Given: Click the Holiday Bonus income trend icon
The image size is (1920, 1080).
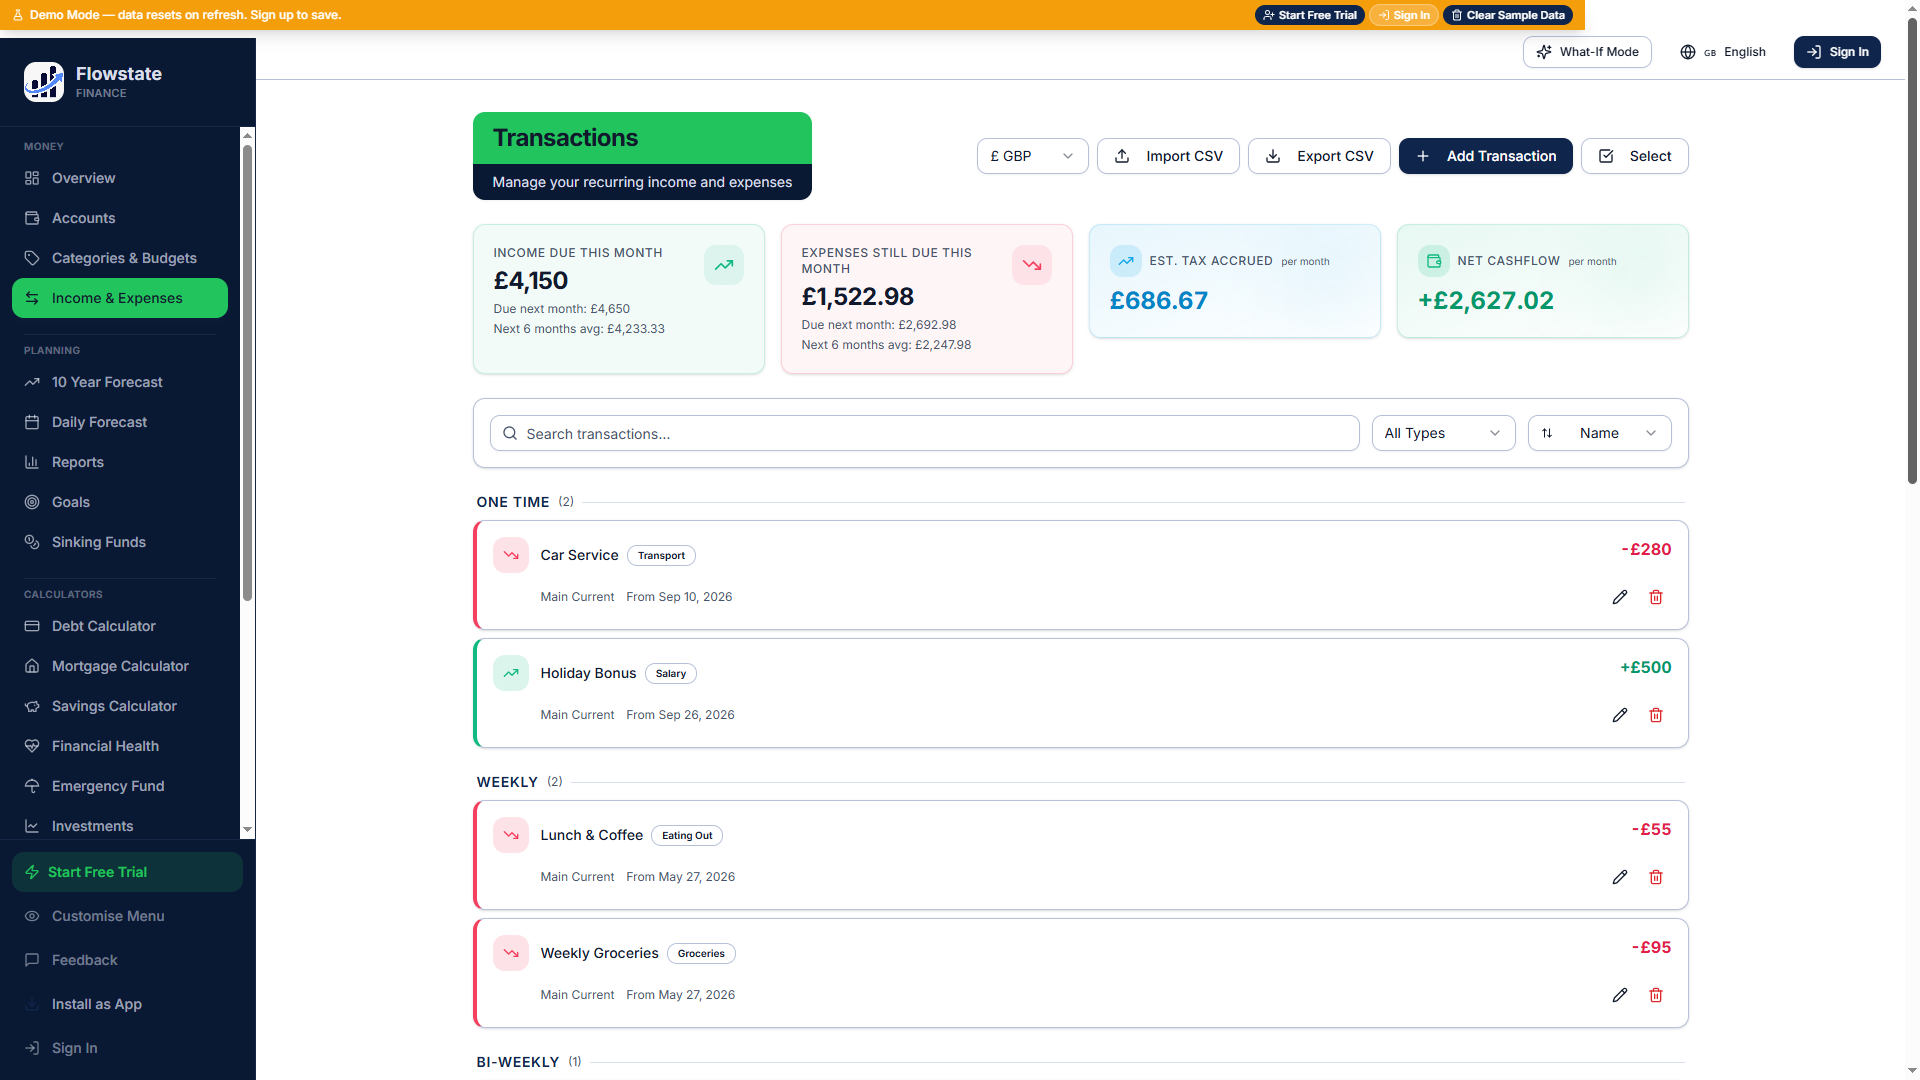Looking at the screenshot, I should tap(511, 673).
